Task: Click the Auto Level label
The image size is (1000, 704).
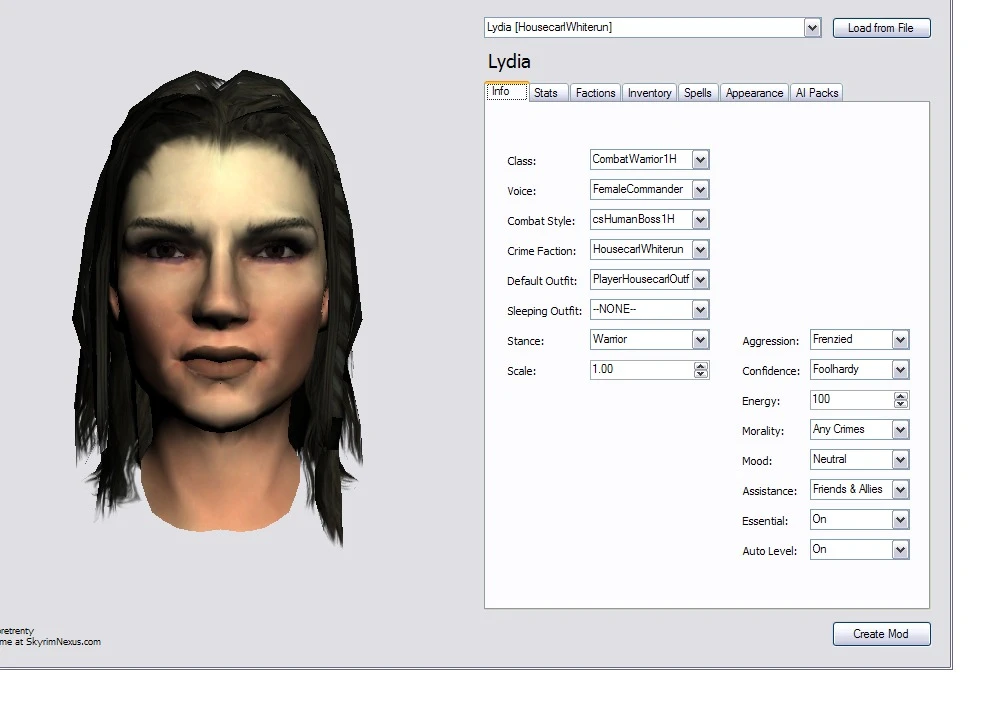Action: click(769, 551)
